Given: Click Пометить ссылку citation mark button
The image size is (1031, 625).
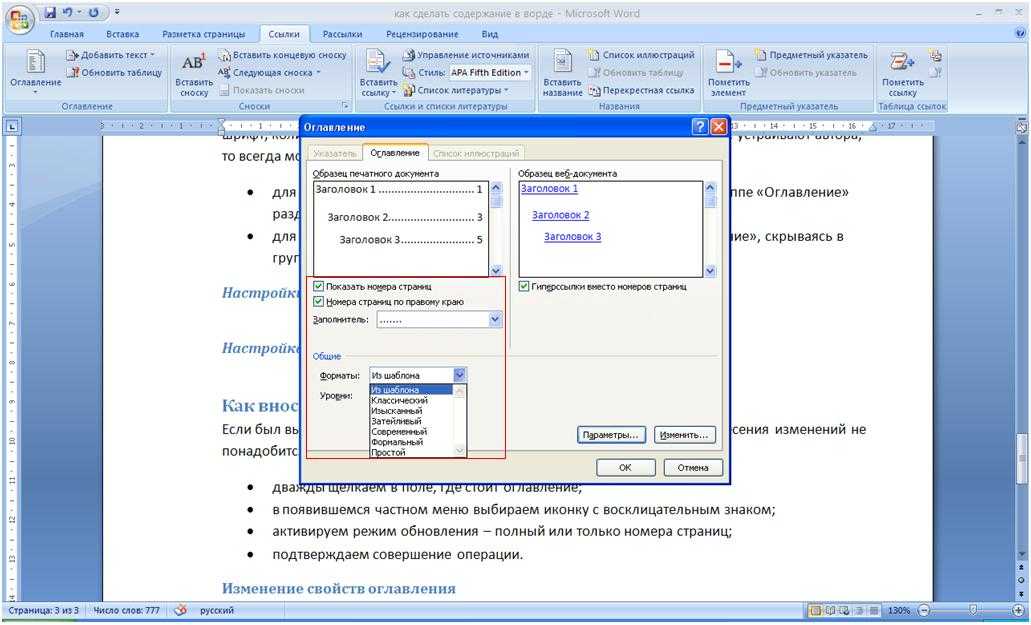Looking at the screenshot, I should (x=903, y=74).
